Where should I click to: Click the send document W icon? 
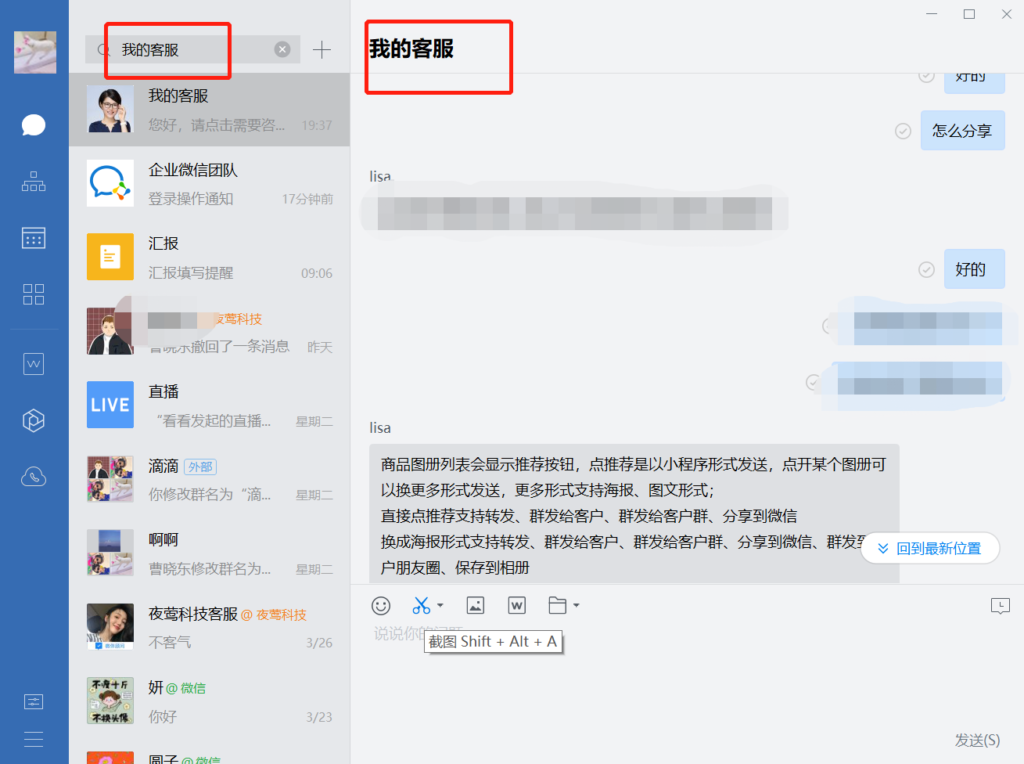[517, 605]
